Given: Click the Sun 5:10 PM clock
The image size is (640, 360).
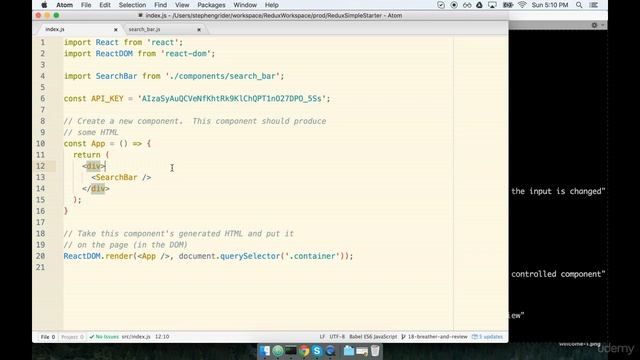Looking at the screenshot, I should [550, 5].
